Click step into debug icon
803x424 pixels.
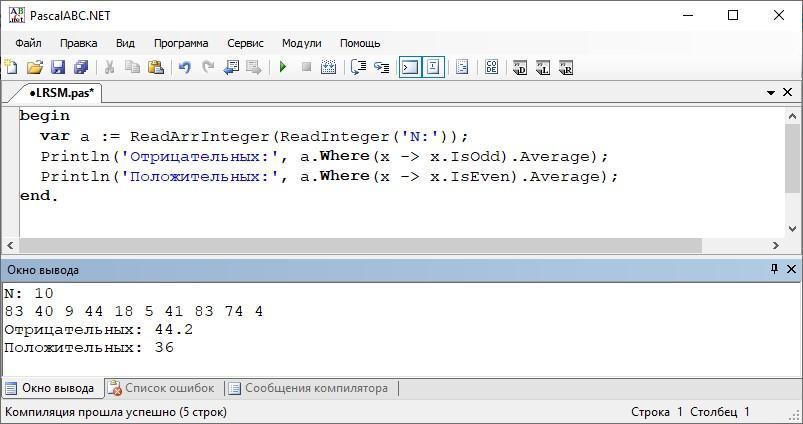click(382, 67)
